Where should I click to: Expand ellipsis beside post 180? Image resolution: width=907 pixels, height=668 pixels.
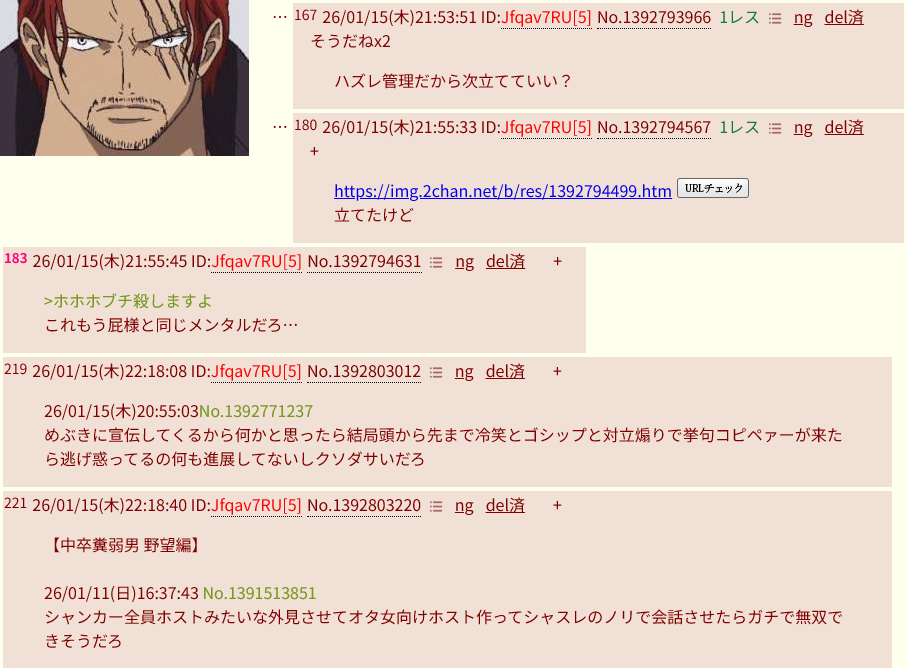pos(280,127)
